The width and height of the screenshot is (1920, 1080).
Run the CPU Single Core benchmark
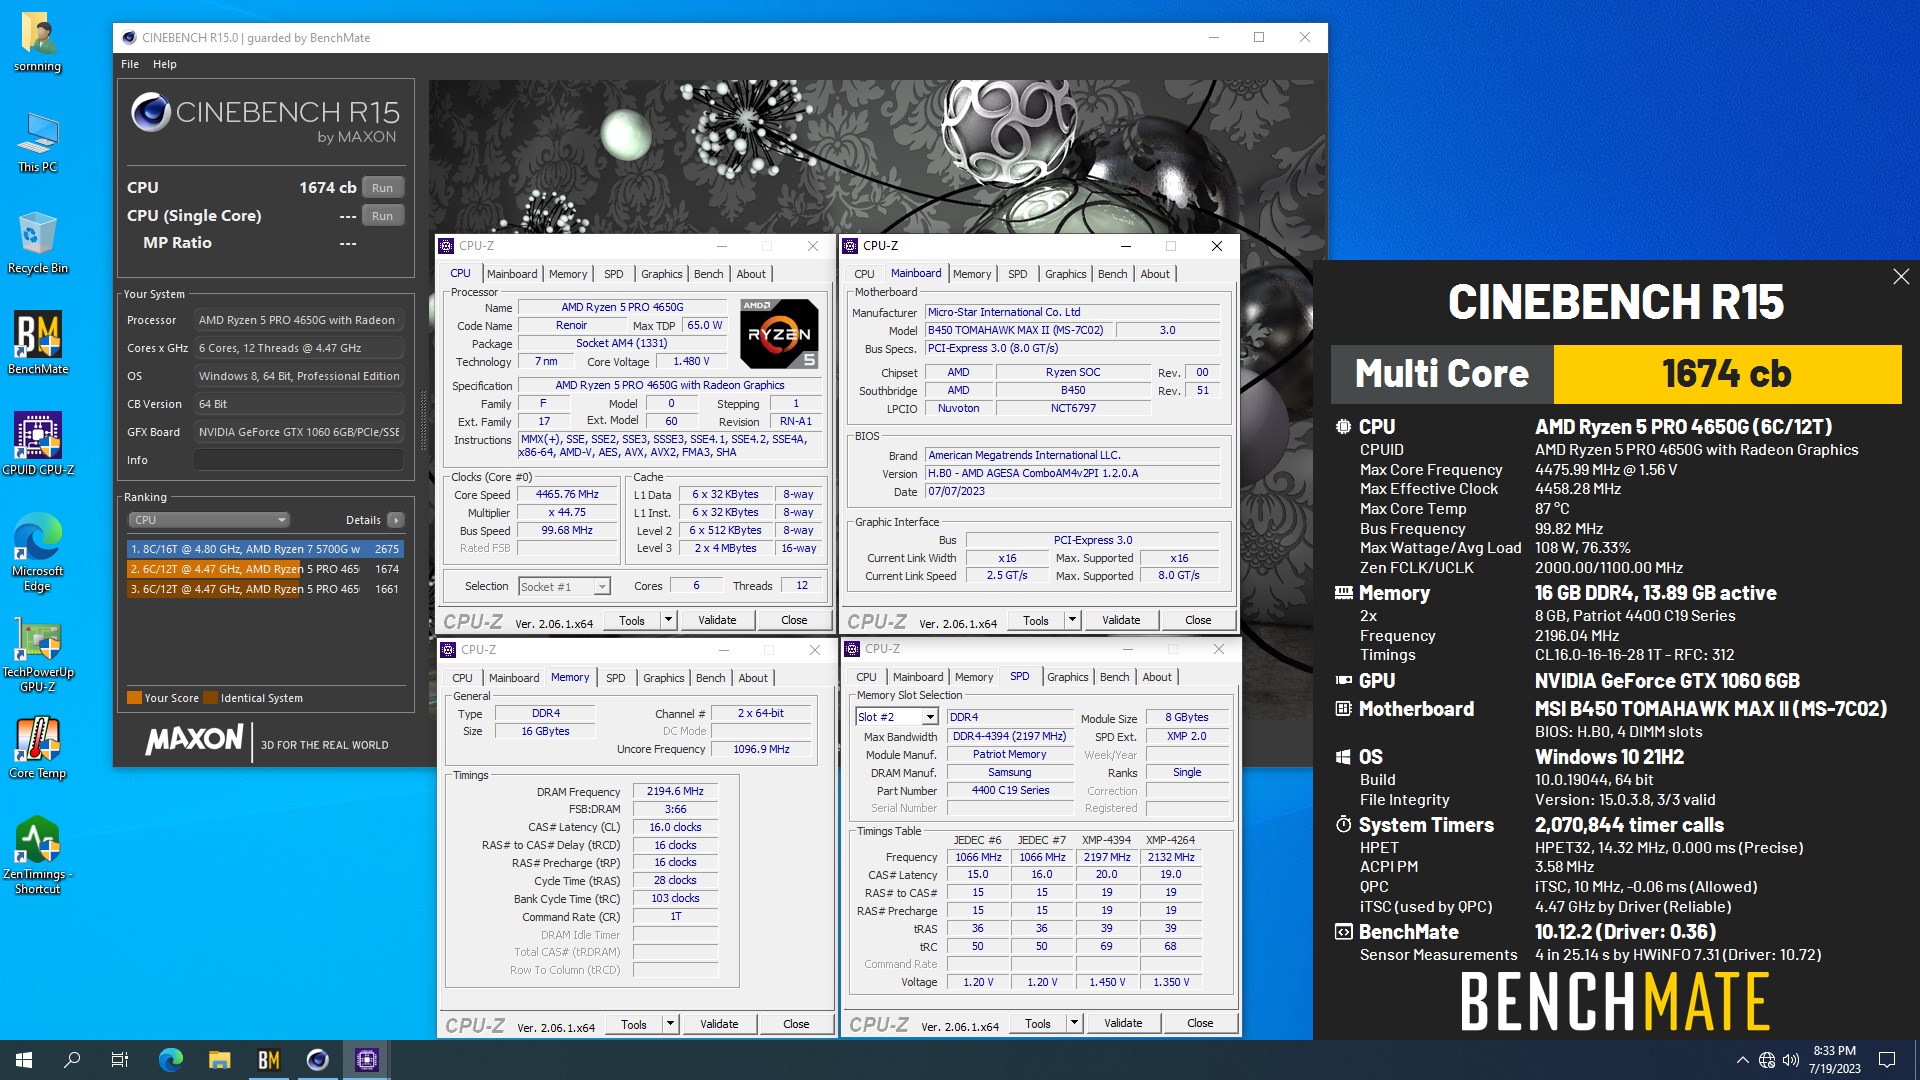click(x=383, y=216)
